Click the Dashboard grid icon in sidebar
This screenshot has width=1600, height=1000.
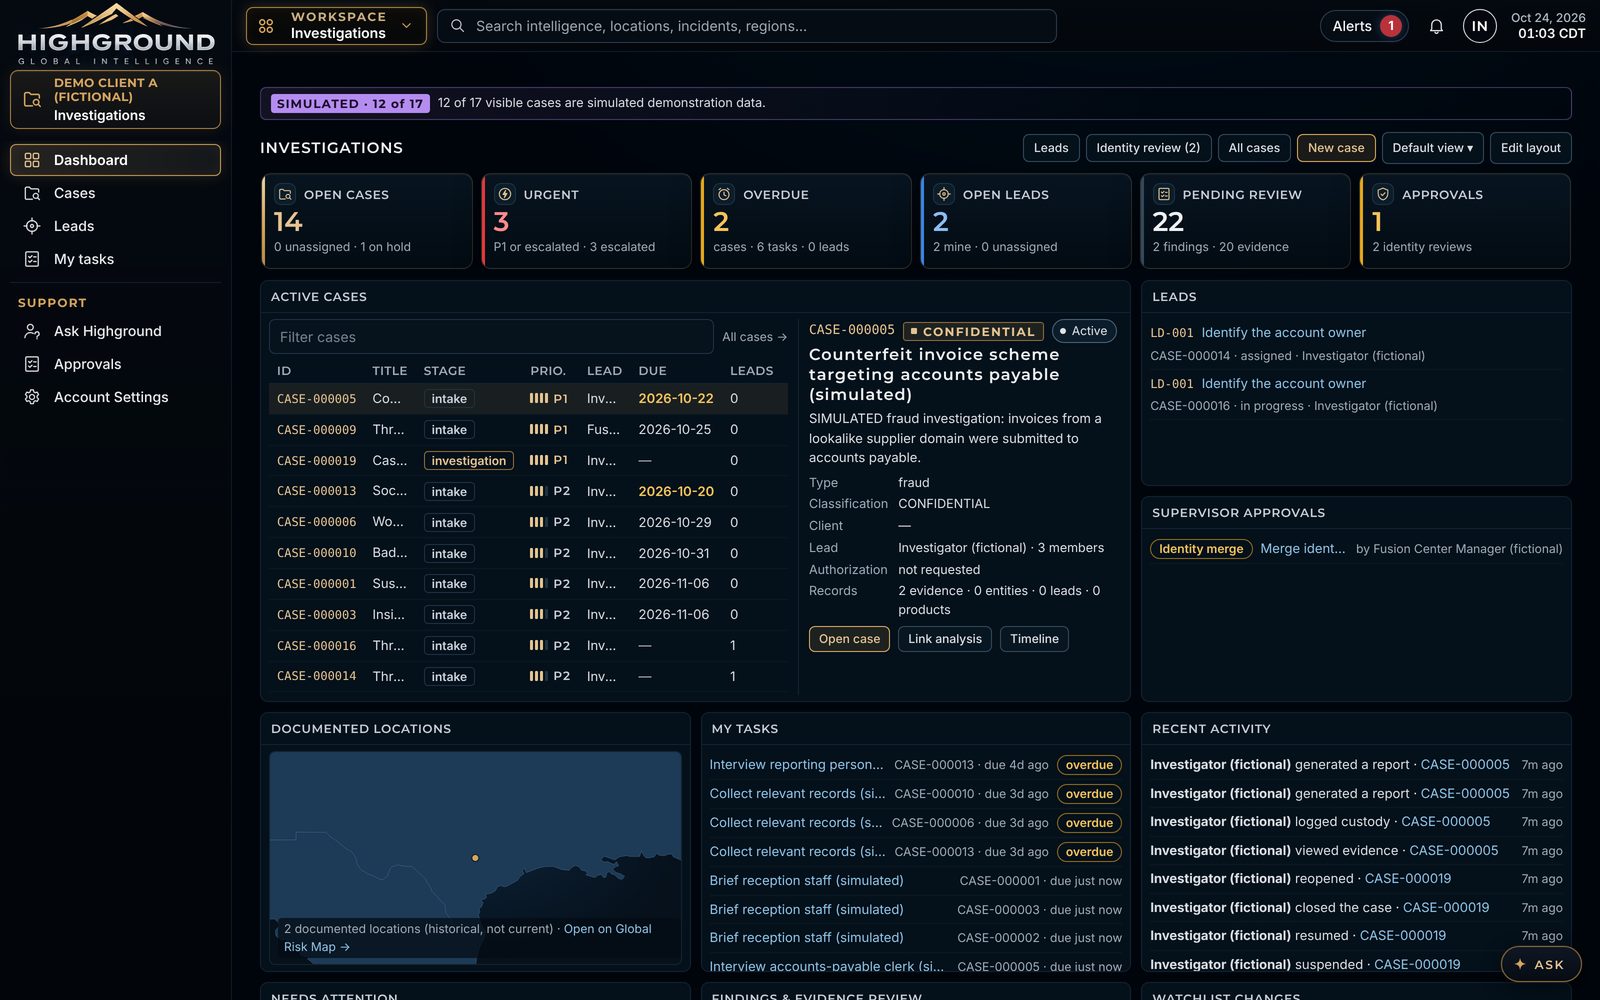click(x=32, y=160)
